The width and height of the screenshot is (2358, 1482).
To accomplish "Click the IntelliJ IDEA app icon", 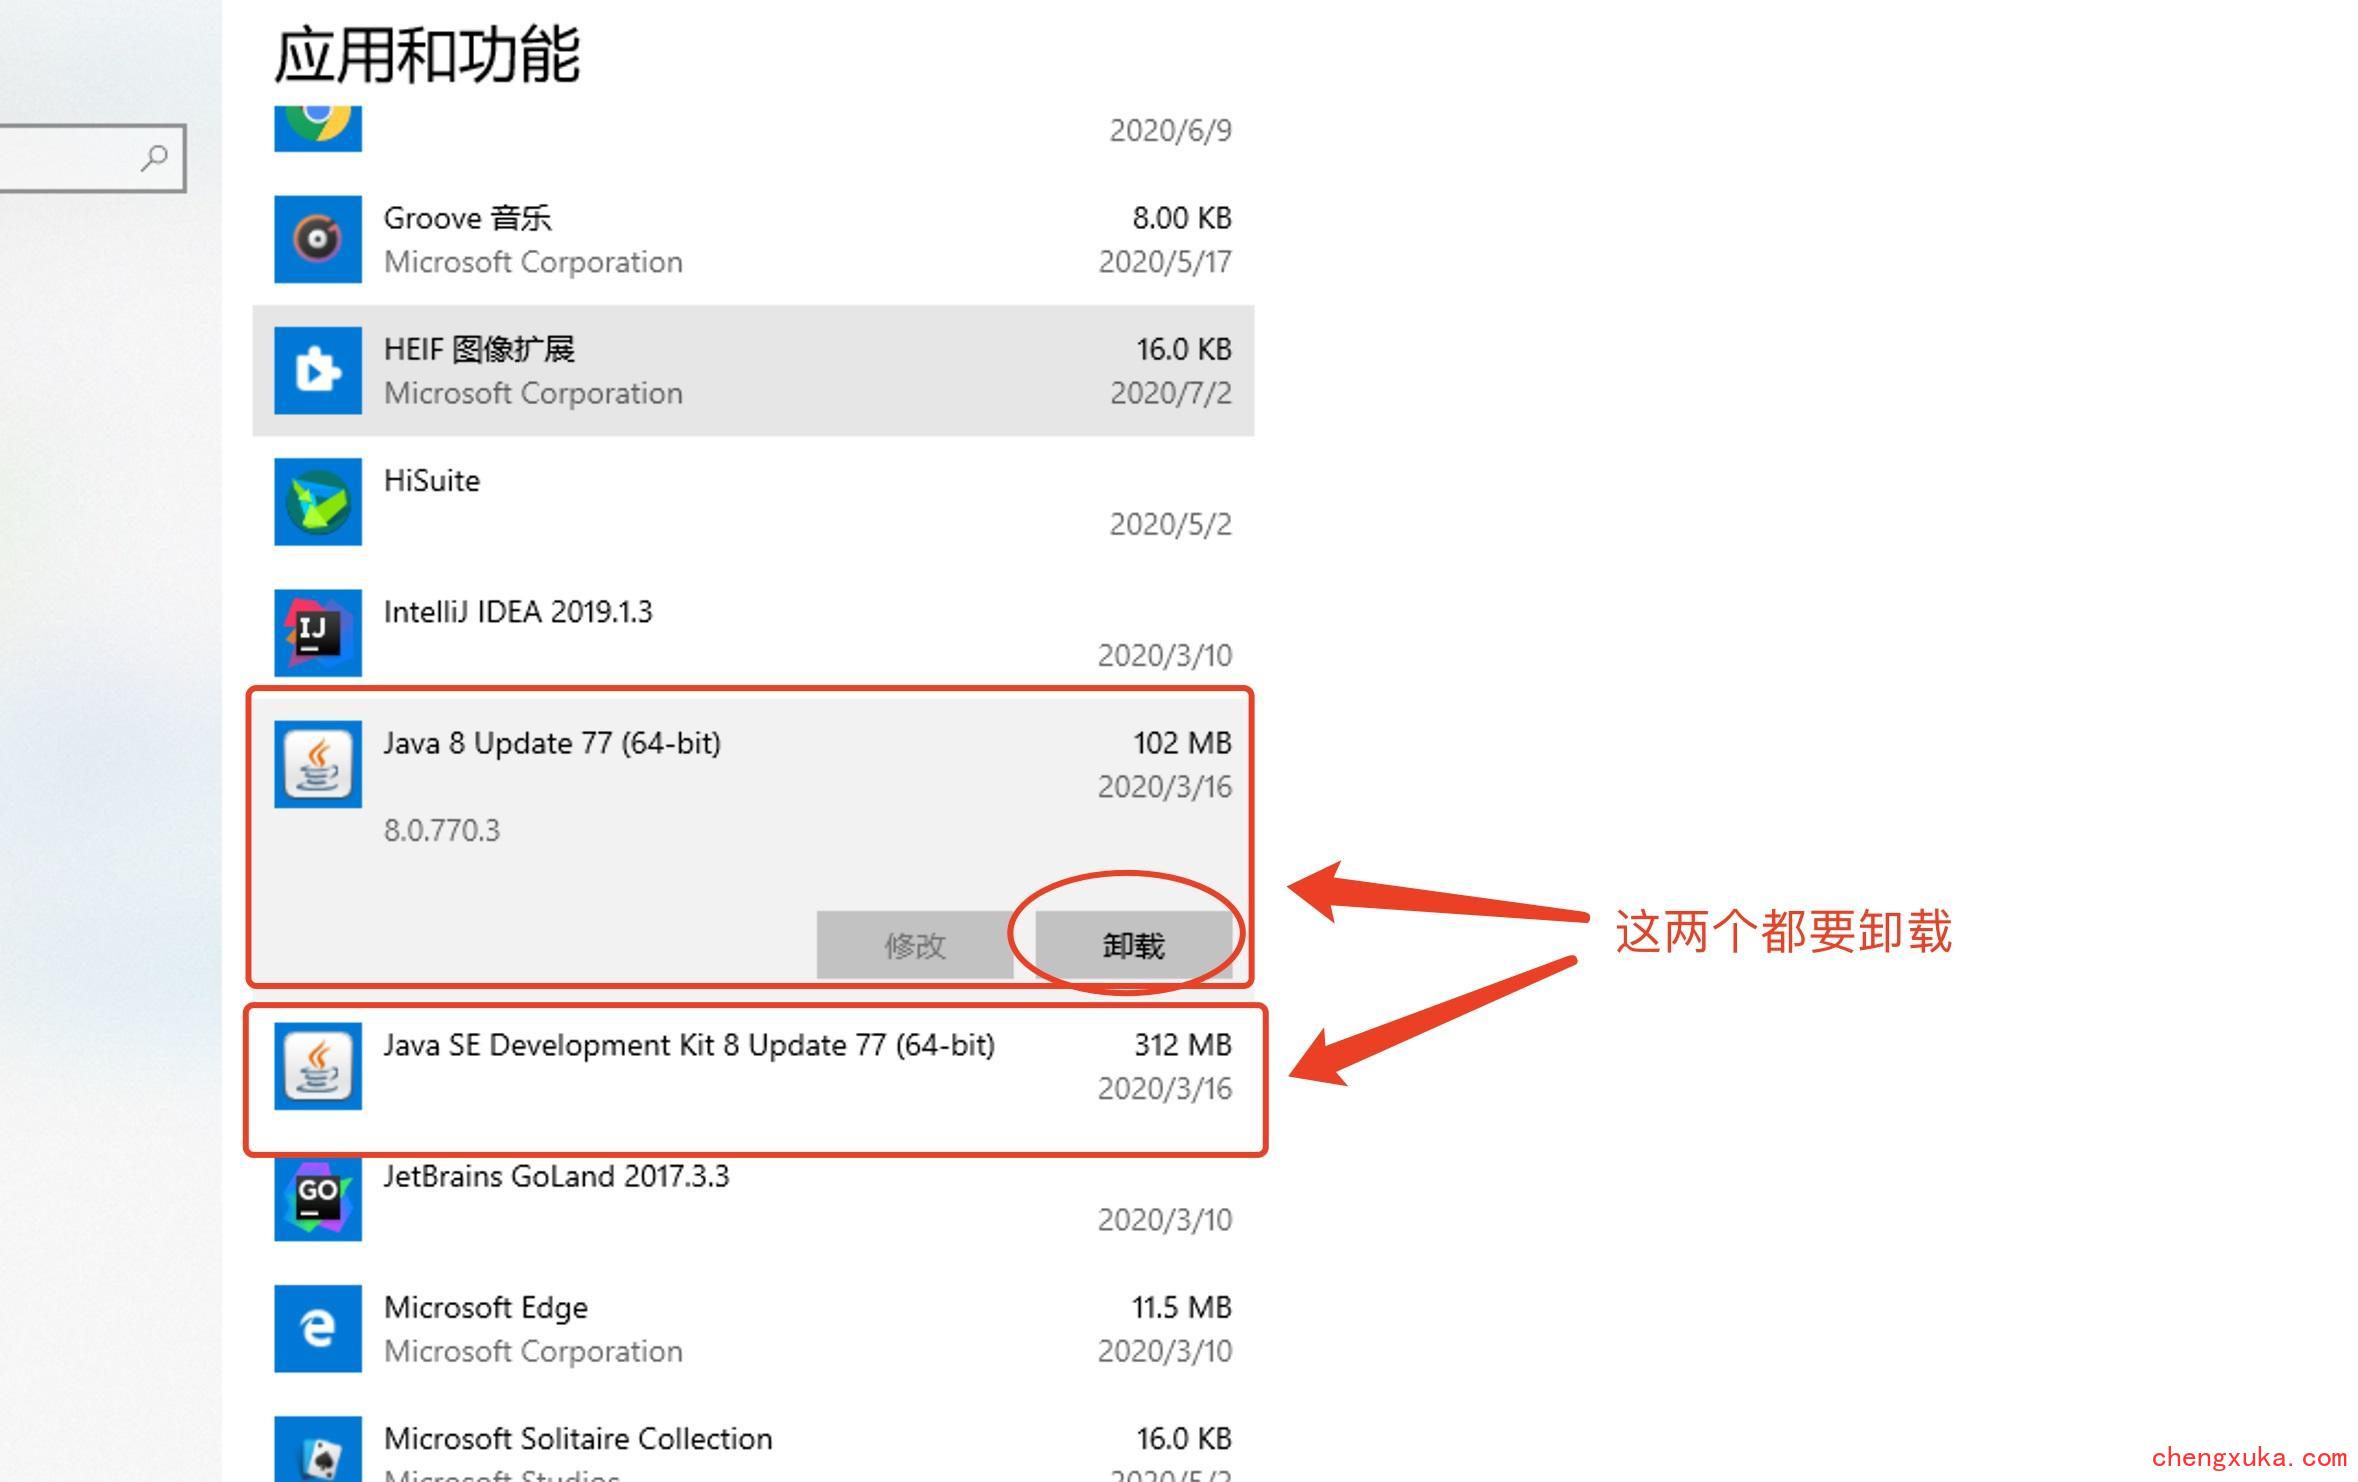I will tap(318, 633).
